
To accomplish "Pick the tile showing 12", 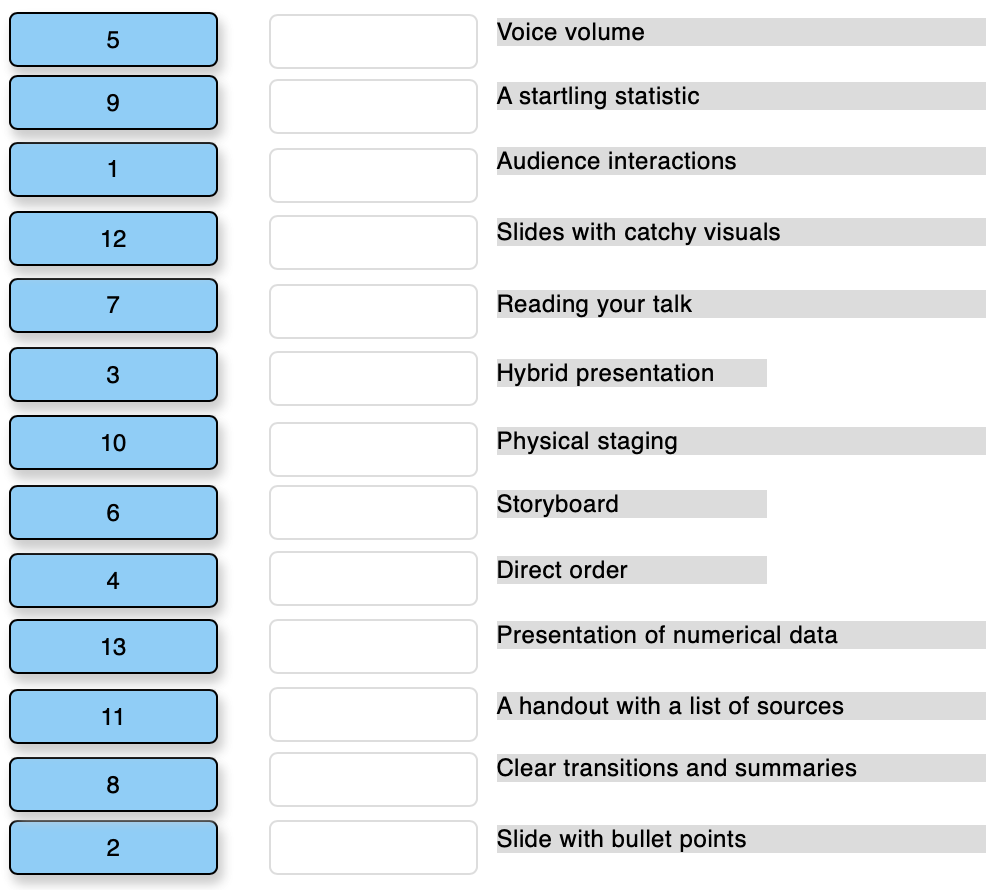I will [x=113, y=238].
